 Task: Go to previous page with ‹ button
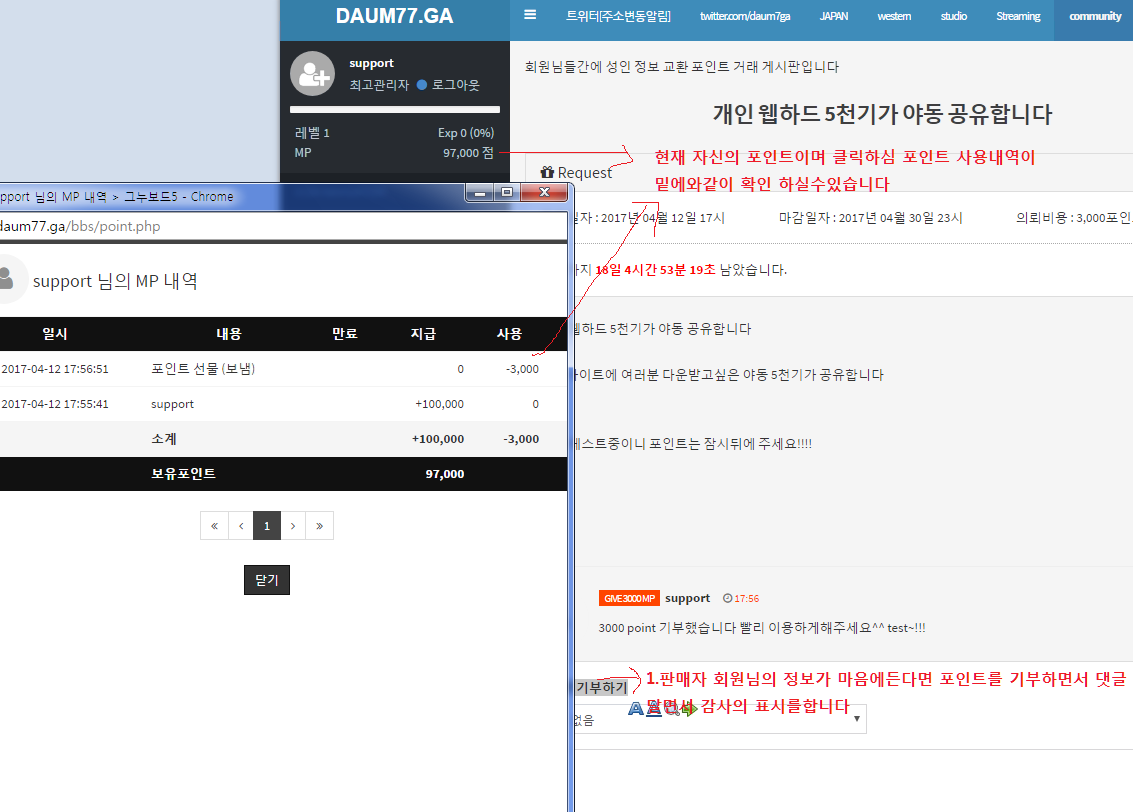click(241, 526)
